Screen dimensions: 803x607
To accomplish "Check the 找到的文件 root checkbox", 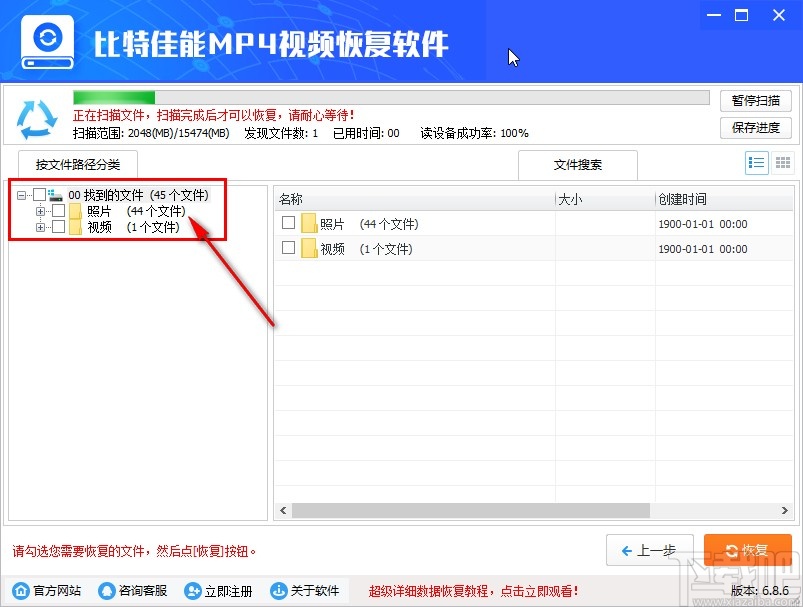I will click(x=39, y=194).
